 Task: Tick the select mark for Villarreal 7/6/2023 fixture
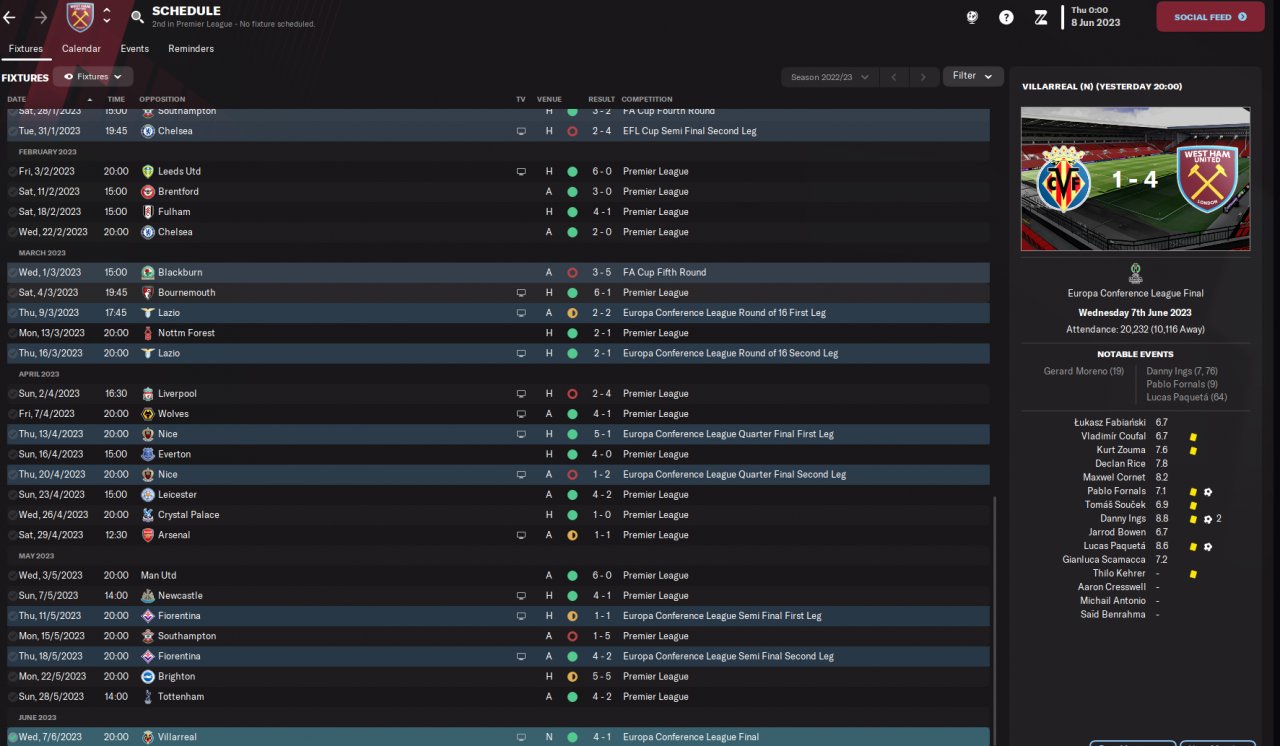12,737
